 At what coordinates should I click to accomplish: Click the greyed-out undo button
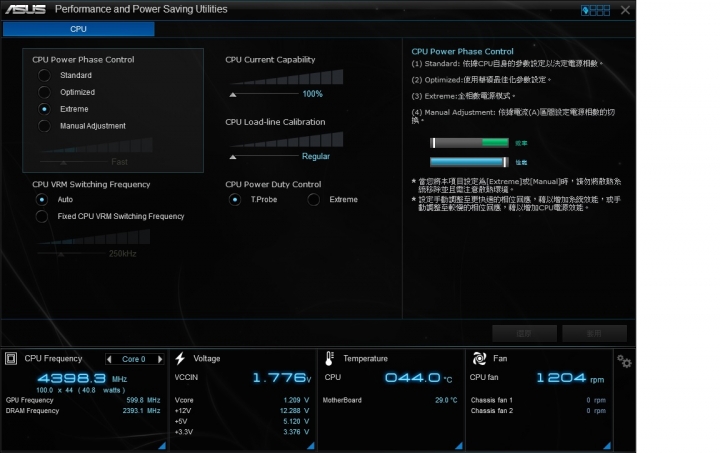coord(524,334)
